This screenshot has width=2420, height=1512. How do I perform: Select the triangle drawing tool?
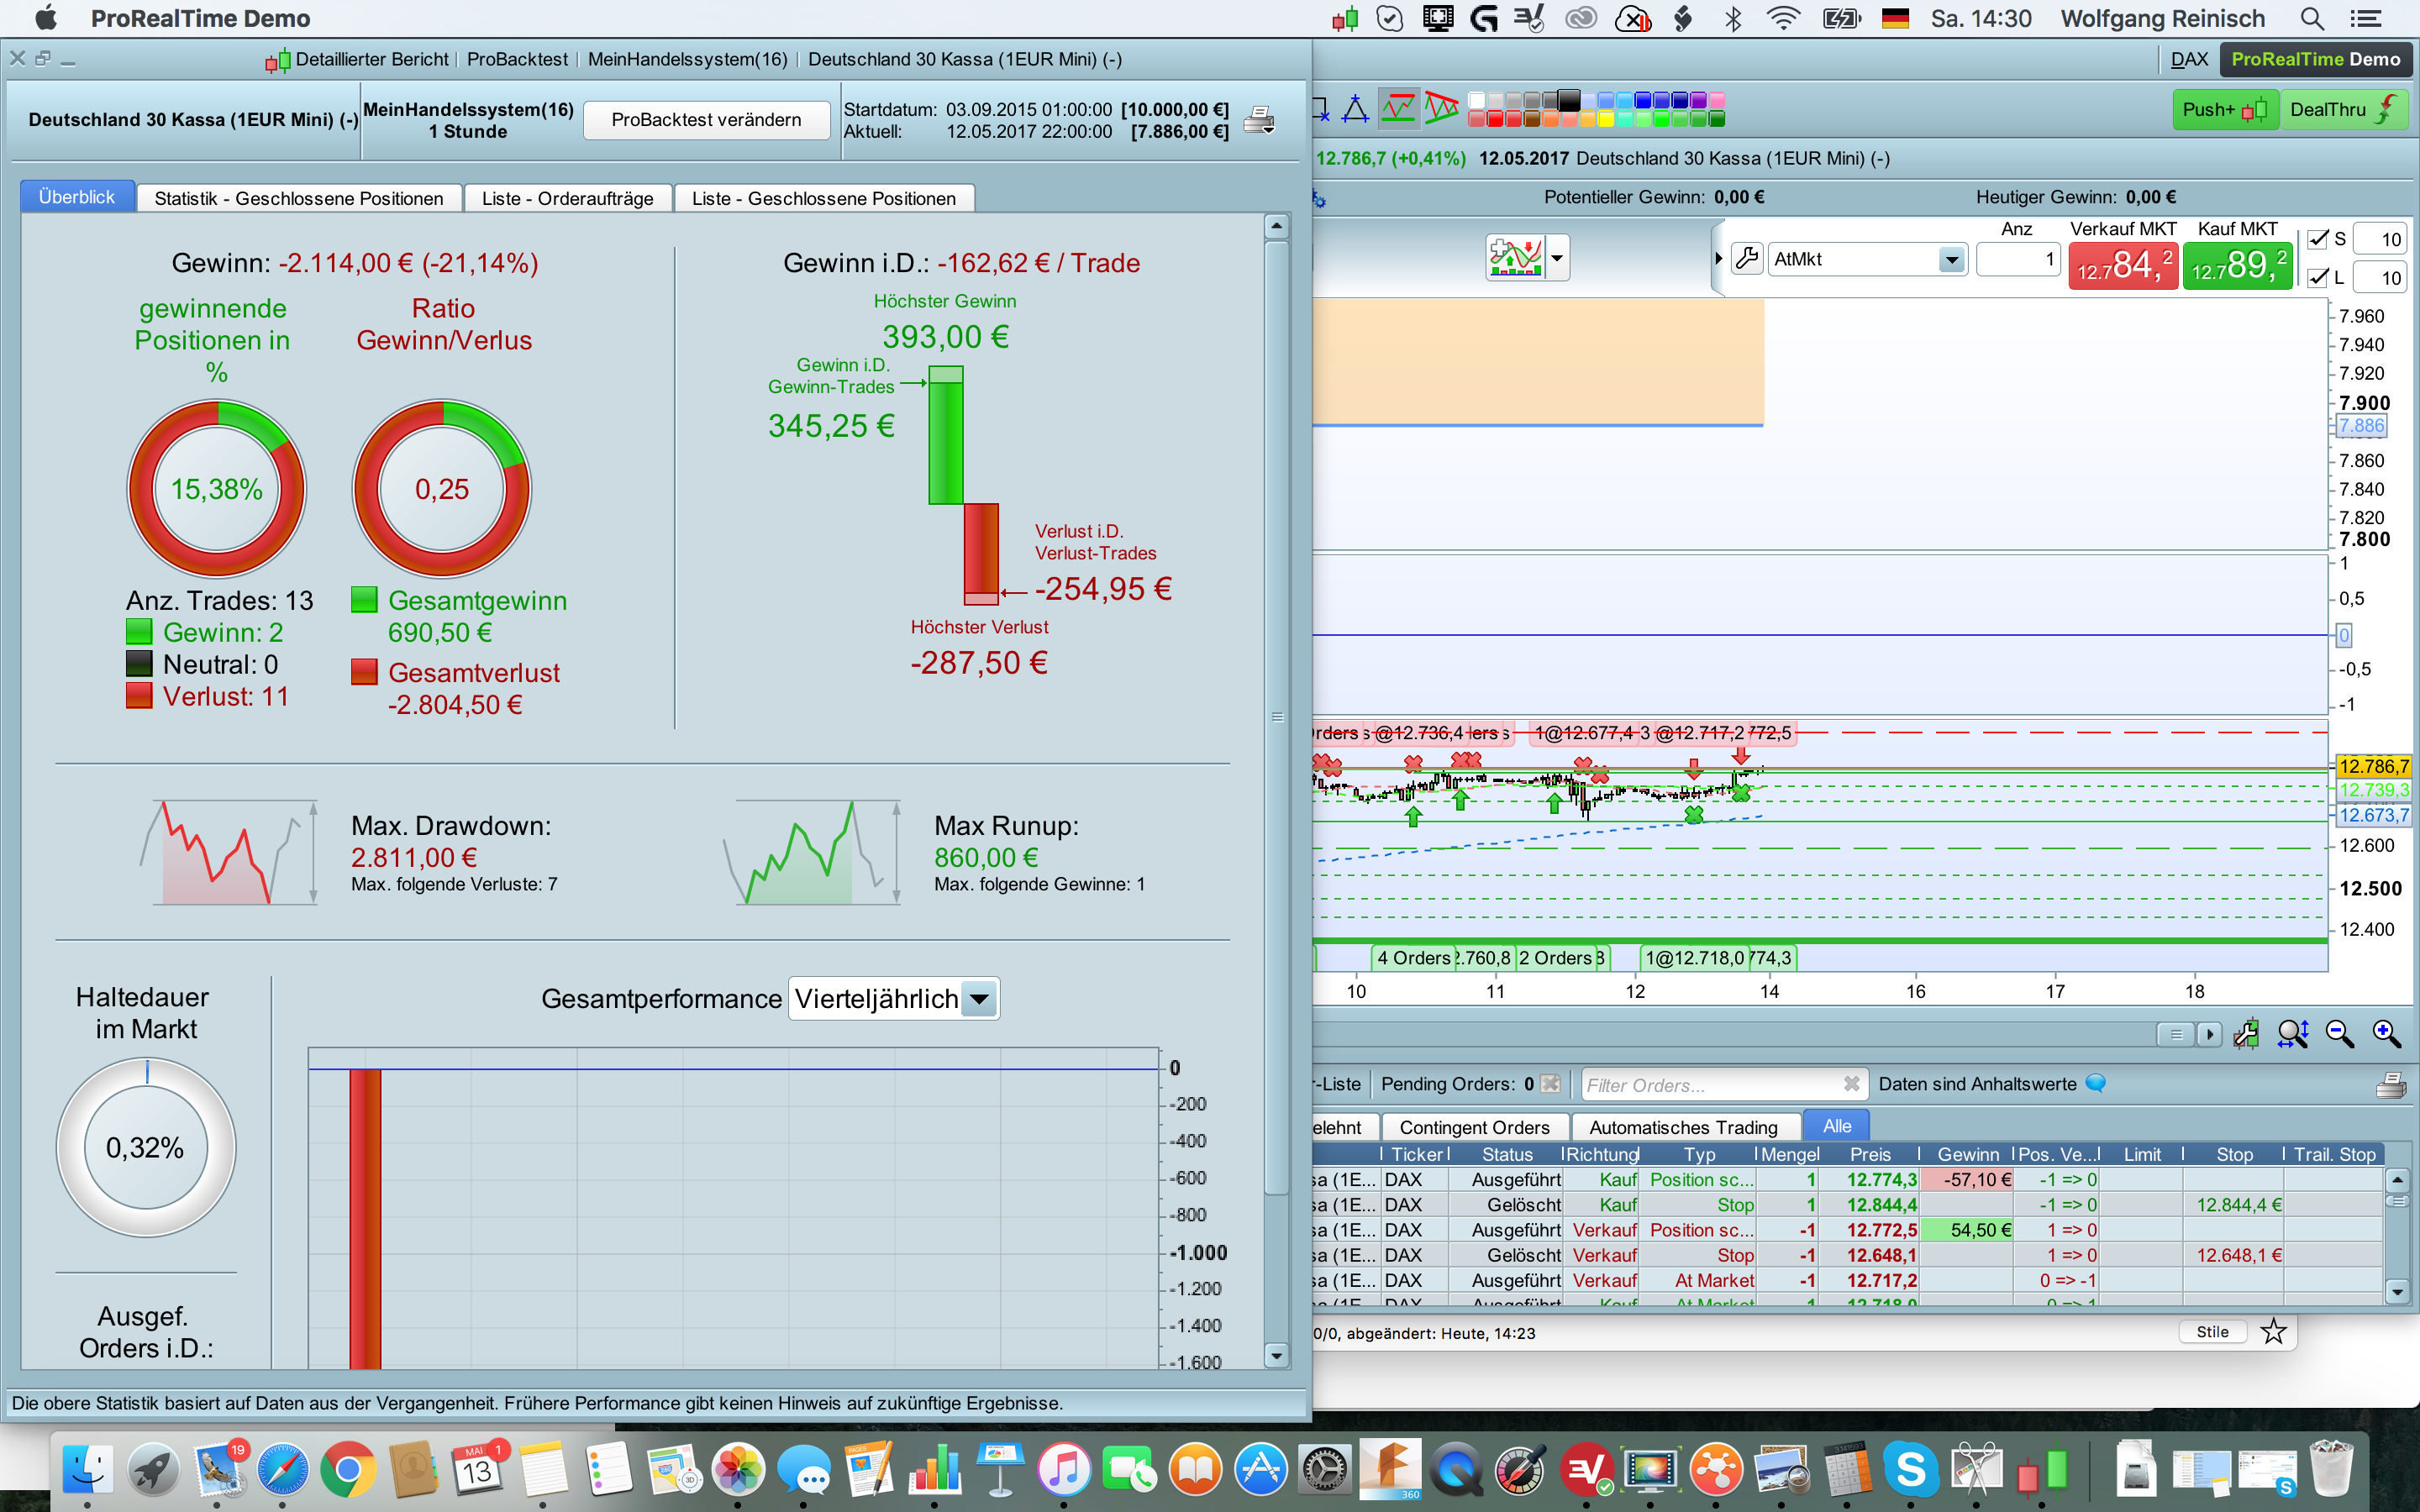point(1355,108)
